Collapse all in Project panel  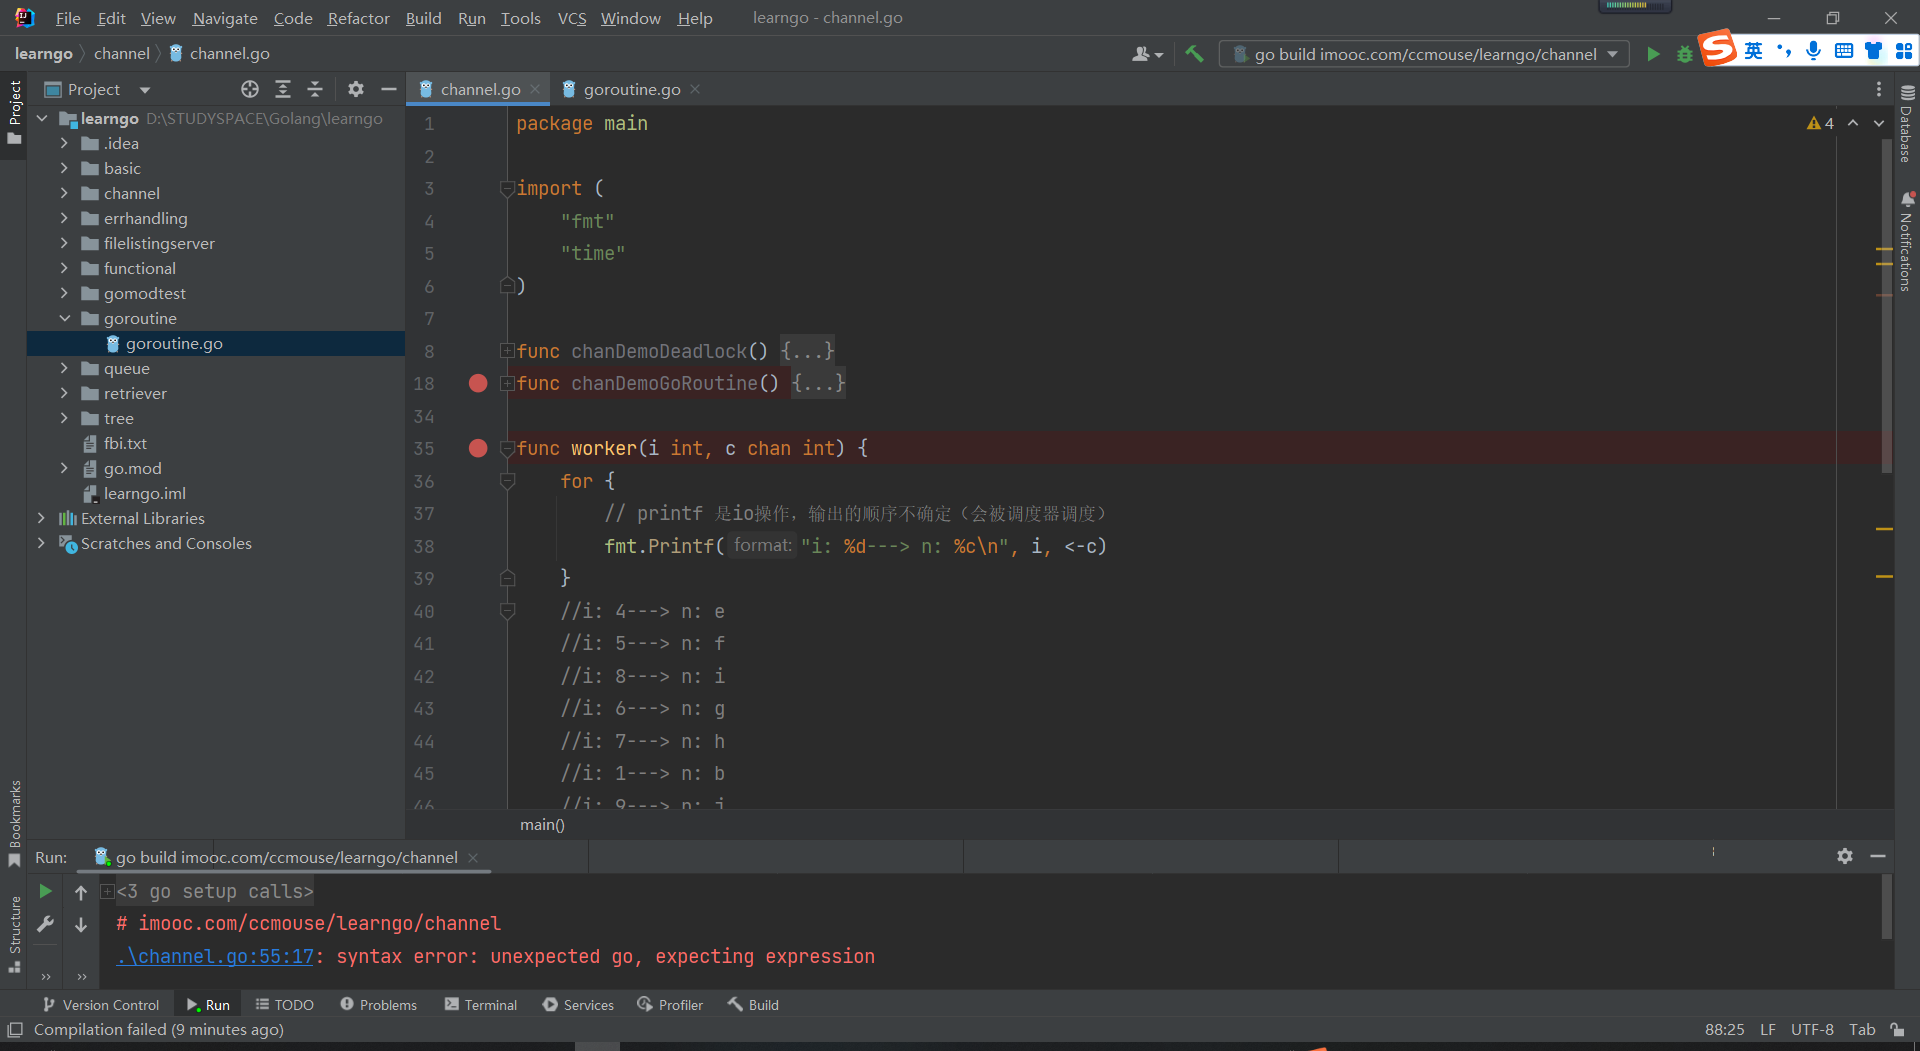(x=315, y=90)
